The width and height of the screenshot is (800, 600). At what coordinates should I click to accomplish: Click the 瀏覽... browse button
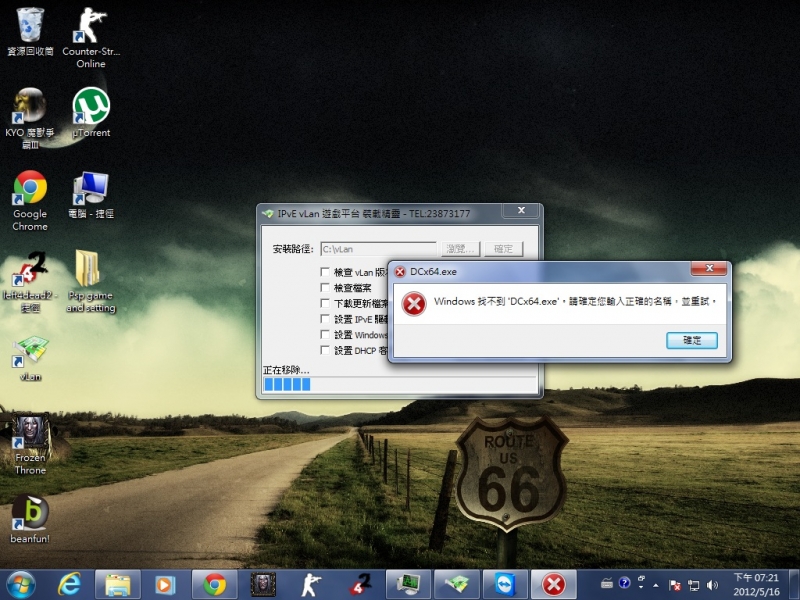pyautogui.click(x=461, y=249)
